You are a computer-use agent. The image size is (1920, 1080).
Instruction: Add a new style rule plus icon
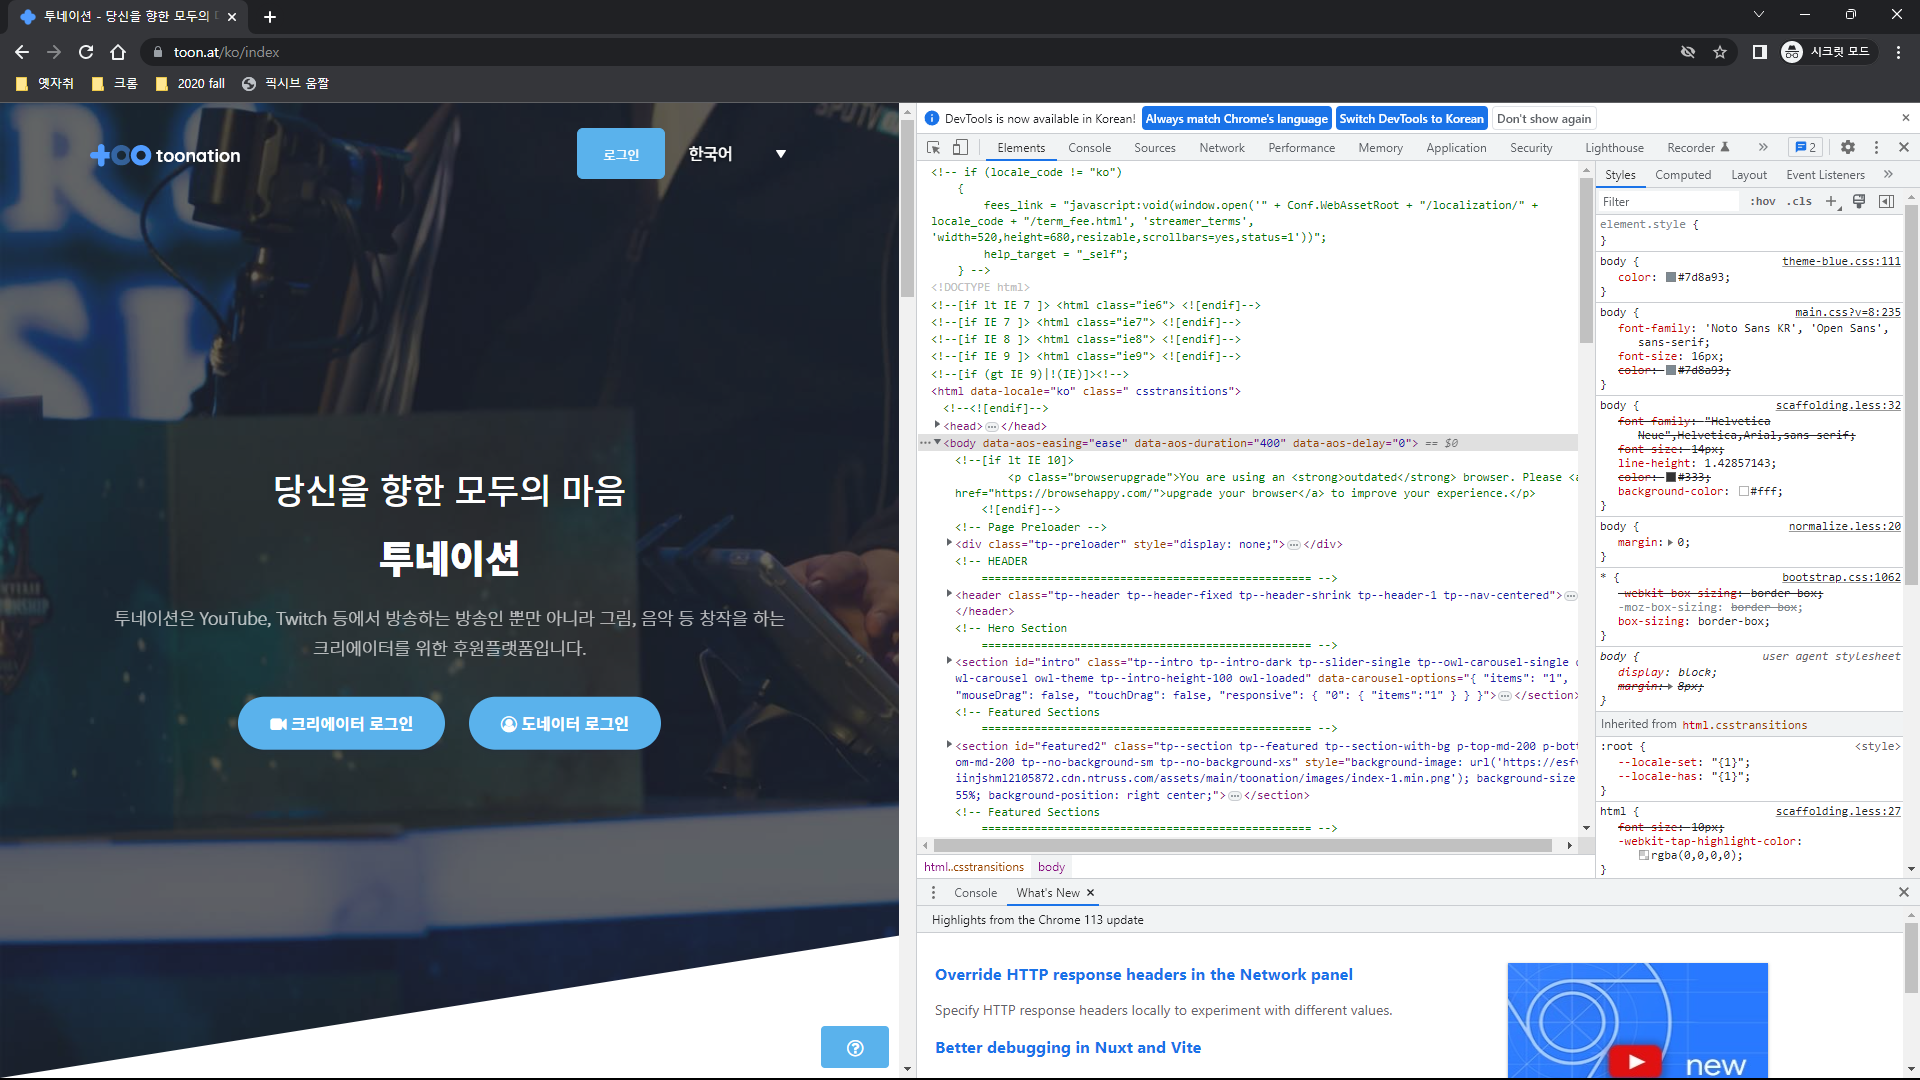(1831, 201)
